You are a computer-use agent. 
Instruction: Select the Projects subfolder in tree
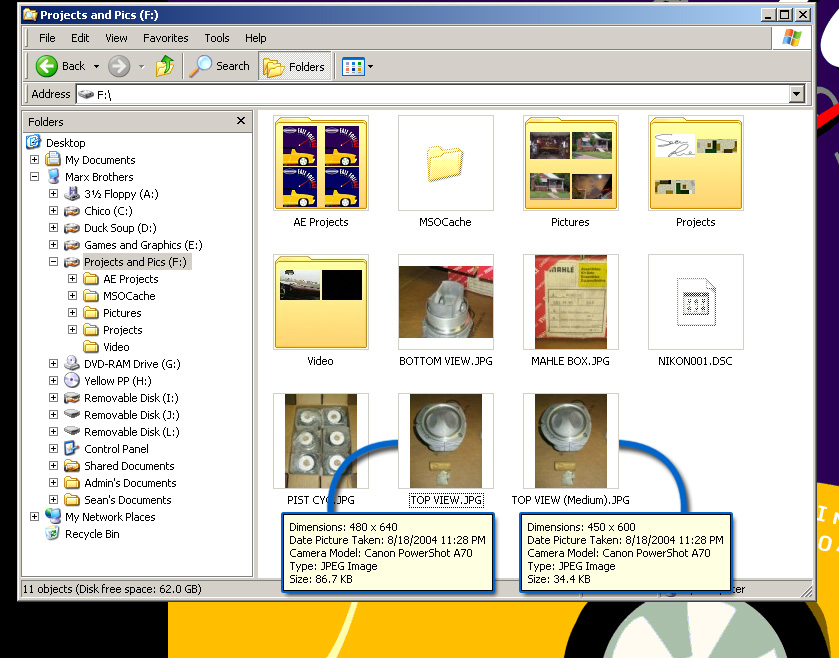pyautogui.click(x=123, y=330)
